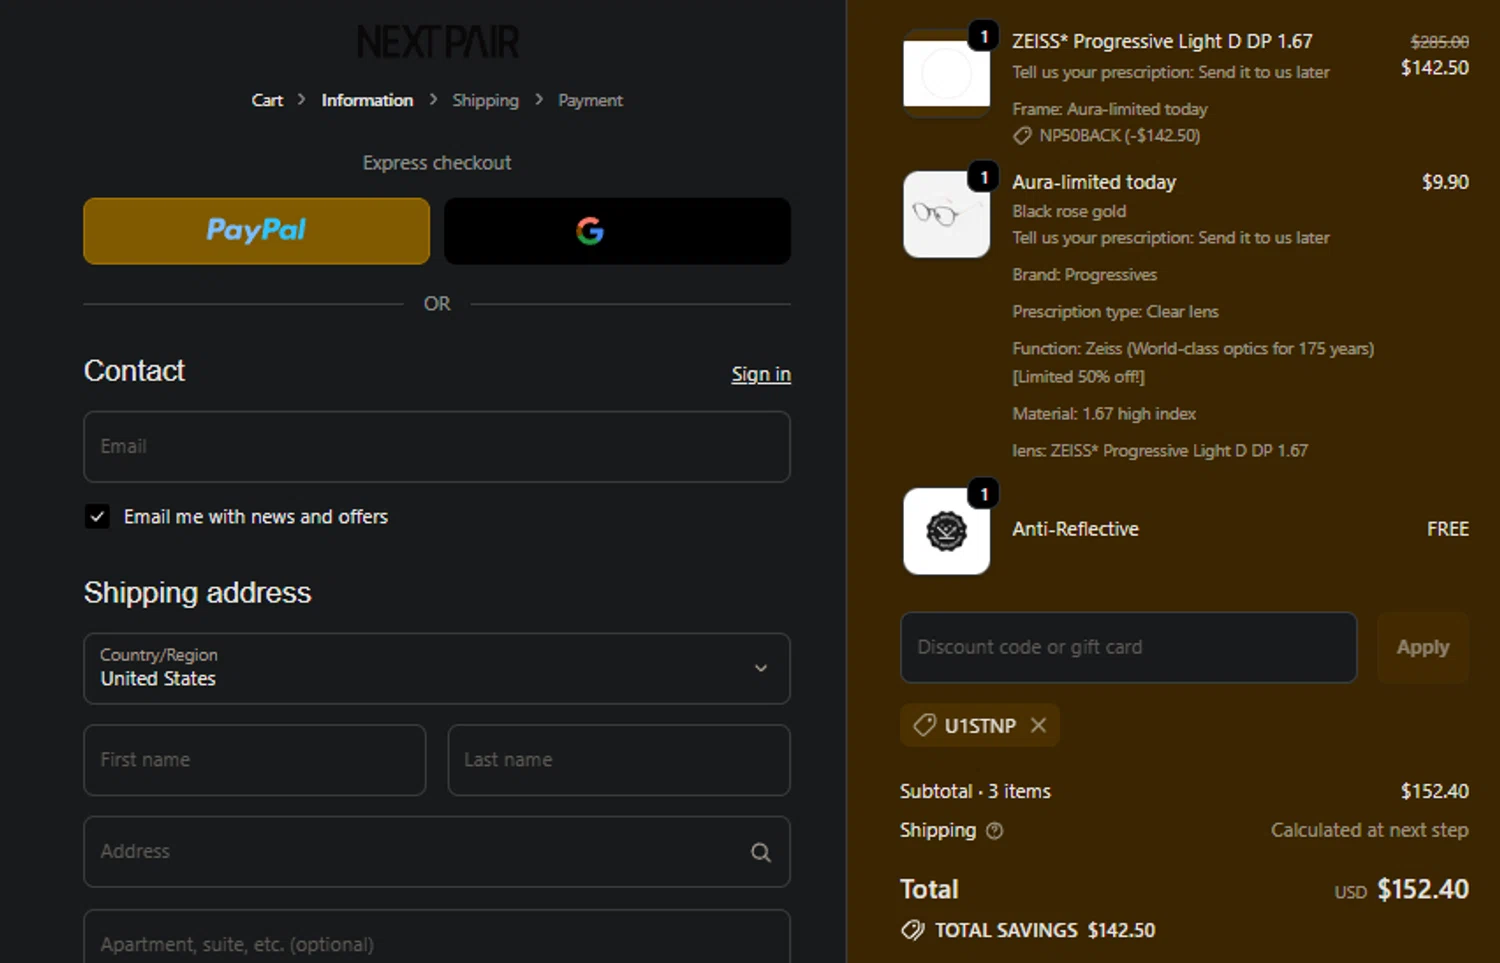Go back to the Cart breadcrumb

267,100
